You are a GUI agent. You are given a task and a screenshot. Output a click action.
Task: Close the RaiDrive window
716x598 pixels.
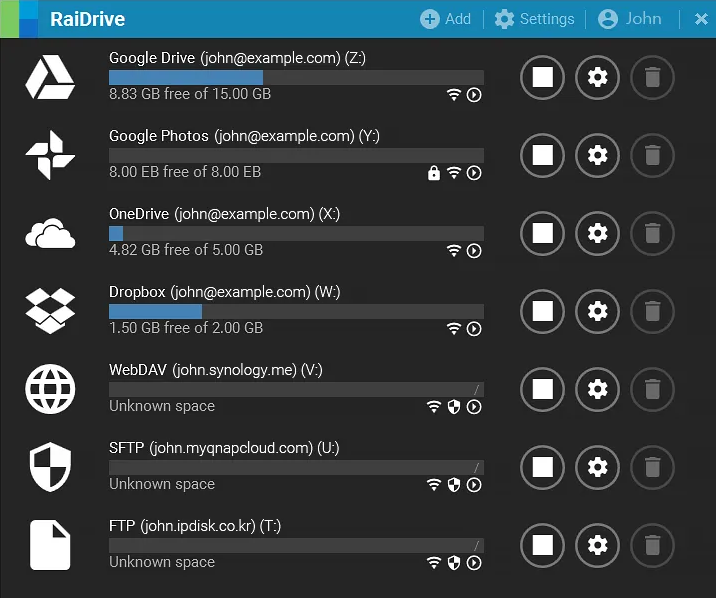tap(701, 19)
